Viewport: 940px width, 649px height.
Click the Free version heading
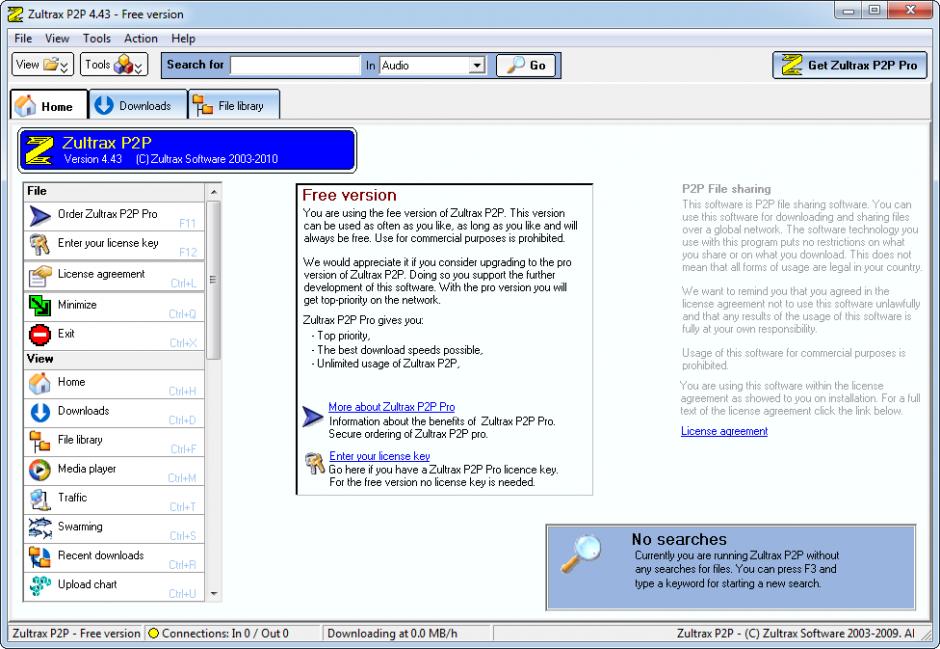350,195
